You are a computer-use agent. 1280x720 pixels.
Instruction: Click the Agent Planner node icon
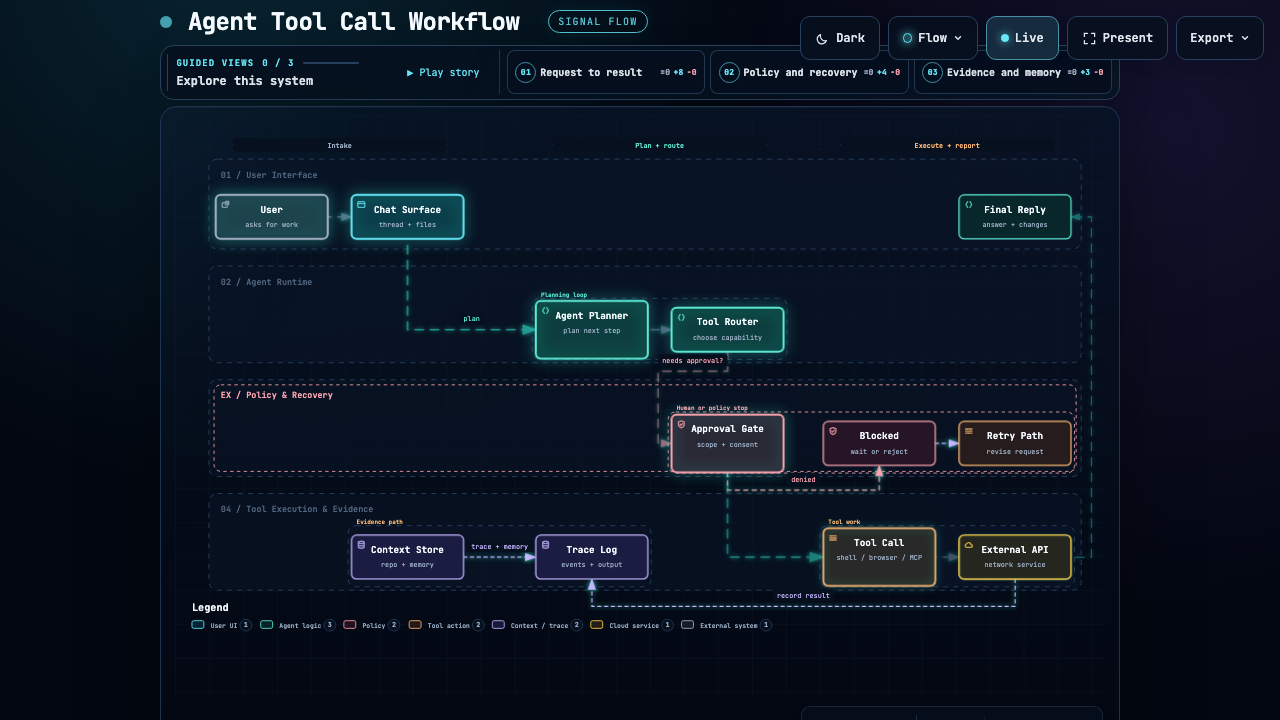click(x=545, y=310)
